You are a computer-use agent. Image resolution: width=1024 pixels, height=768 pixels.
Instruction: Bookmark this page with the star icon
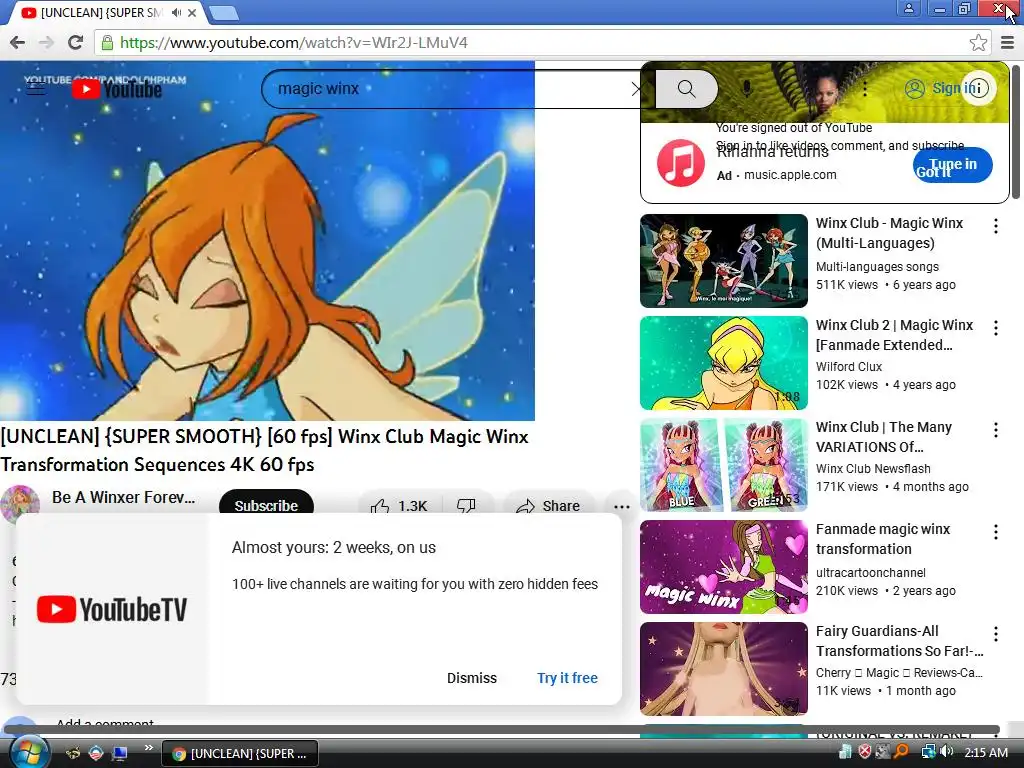[x=978, y=43]
